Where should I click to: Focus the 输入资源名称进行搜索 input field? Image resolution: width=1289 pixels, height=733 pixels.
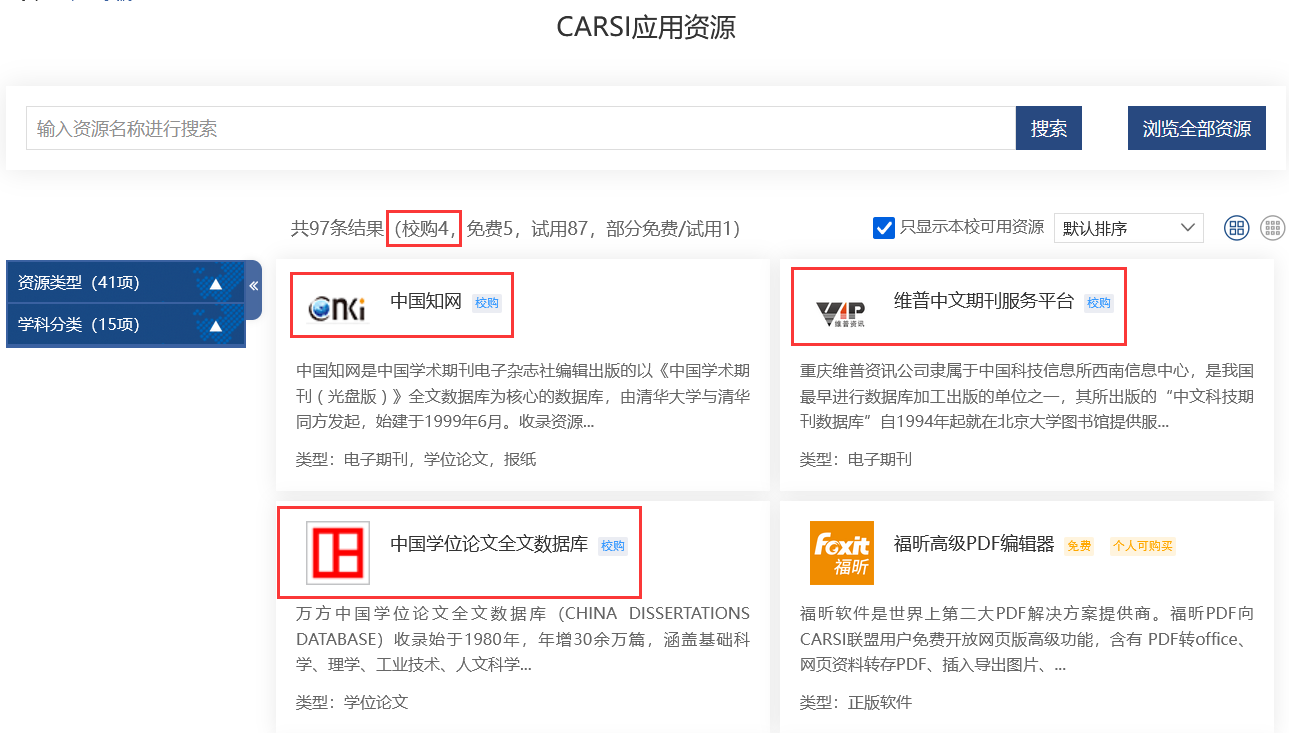coord(521,128)
